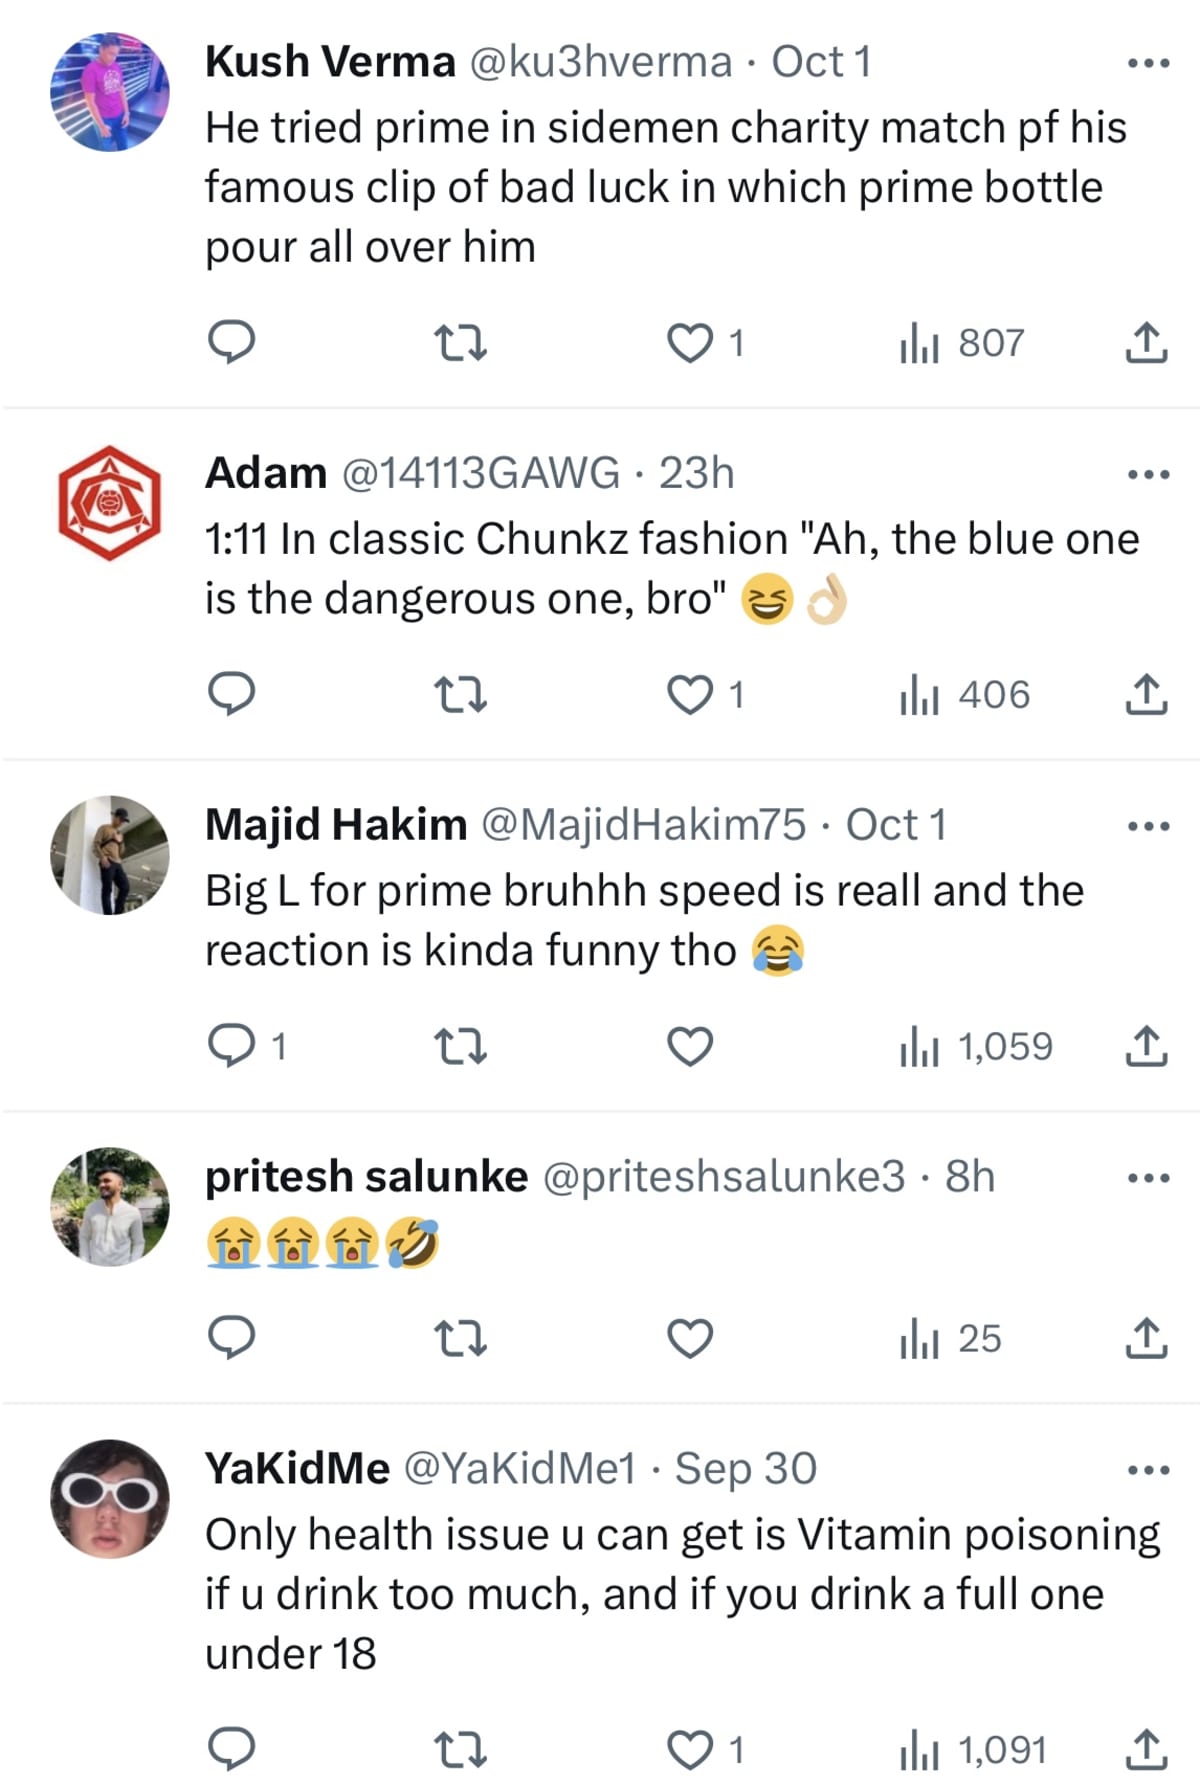Like Majid Hakim's tweet

tap(690, 1047)
